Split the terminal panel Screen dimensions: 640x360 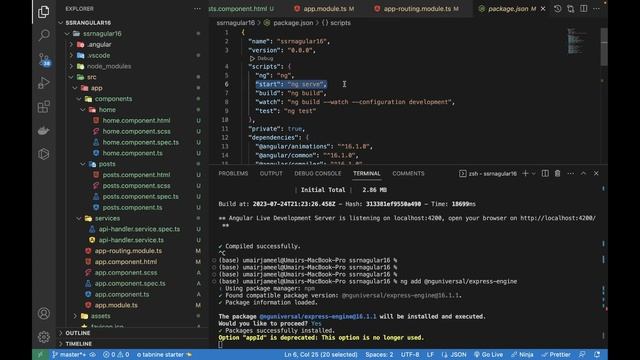coord(545,173)
